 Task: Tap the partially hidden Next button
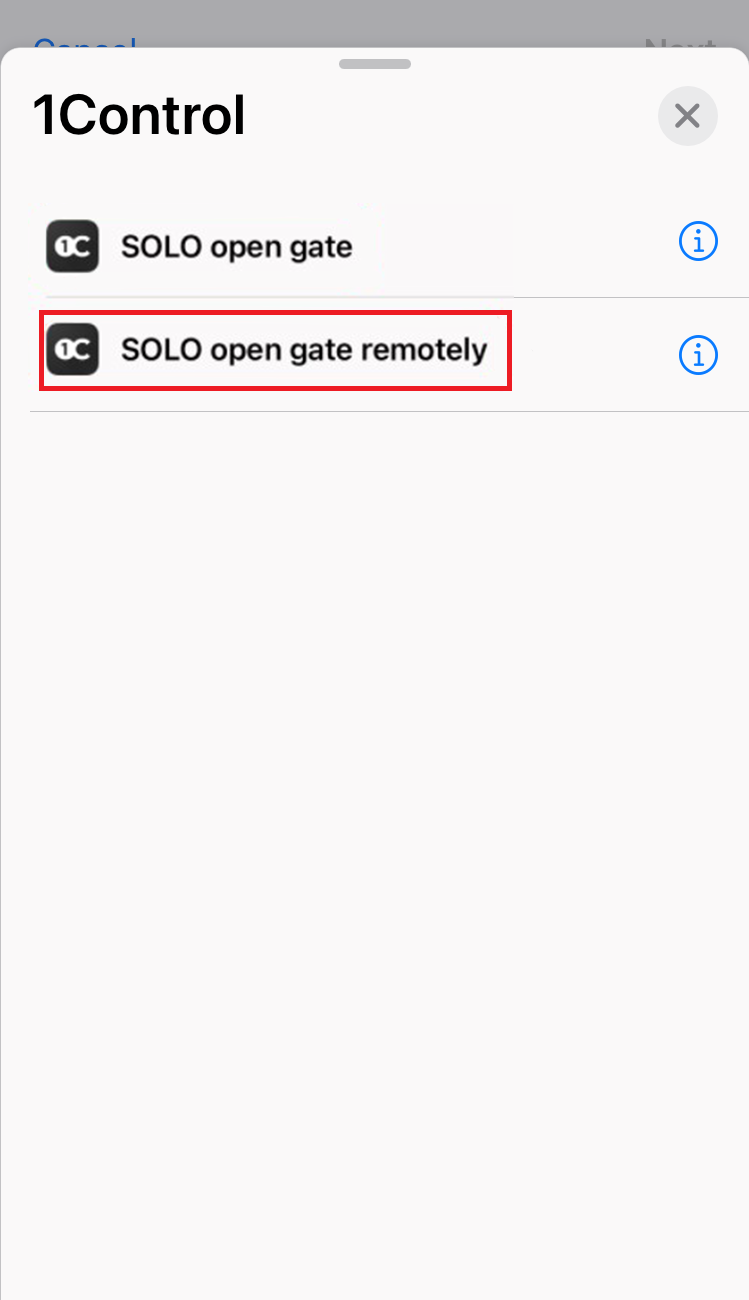pyautogui.click(x=680, y=43)
